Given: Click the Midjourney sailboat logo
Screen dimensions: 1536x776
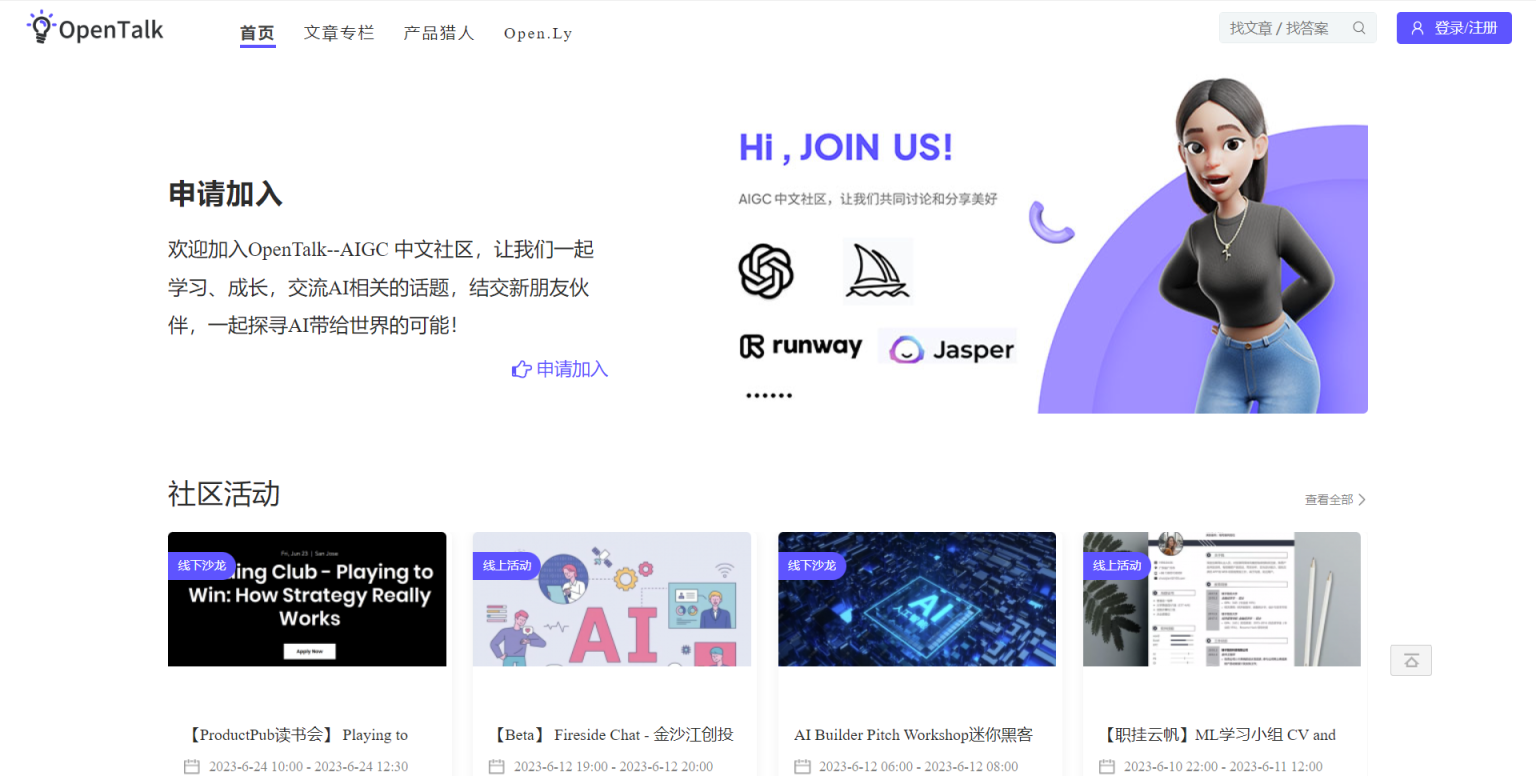Looking at the screenshot, I should (x=877, y=271).
